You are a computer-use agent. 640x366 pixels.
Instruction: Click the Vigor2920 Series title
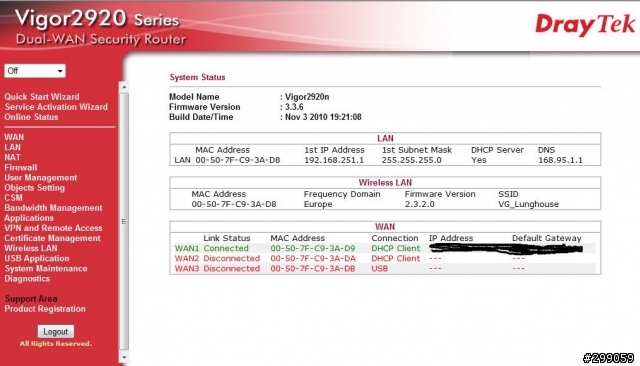click(97, 19)
